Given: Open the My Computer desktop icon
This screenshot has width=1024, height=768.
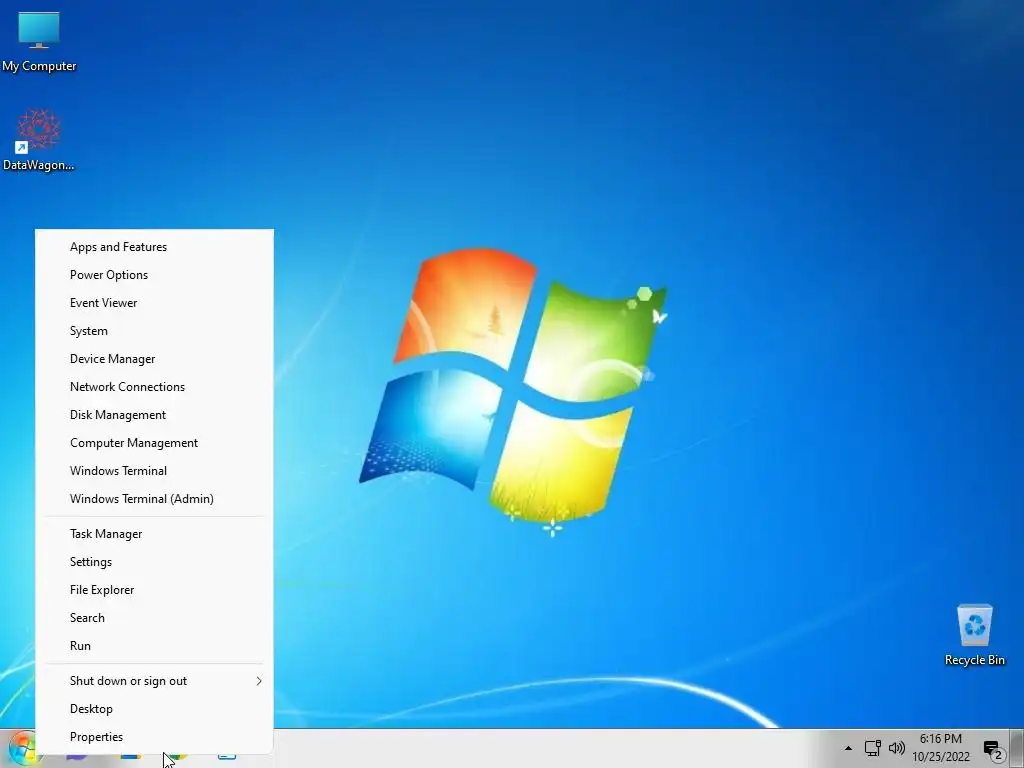Looking at the screenshot, I should point(39,40).
